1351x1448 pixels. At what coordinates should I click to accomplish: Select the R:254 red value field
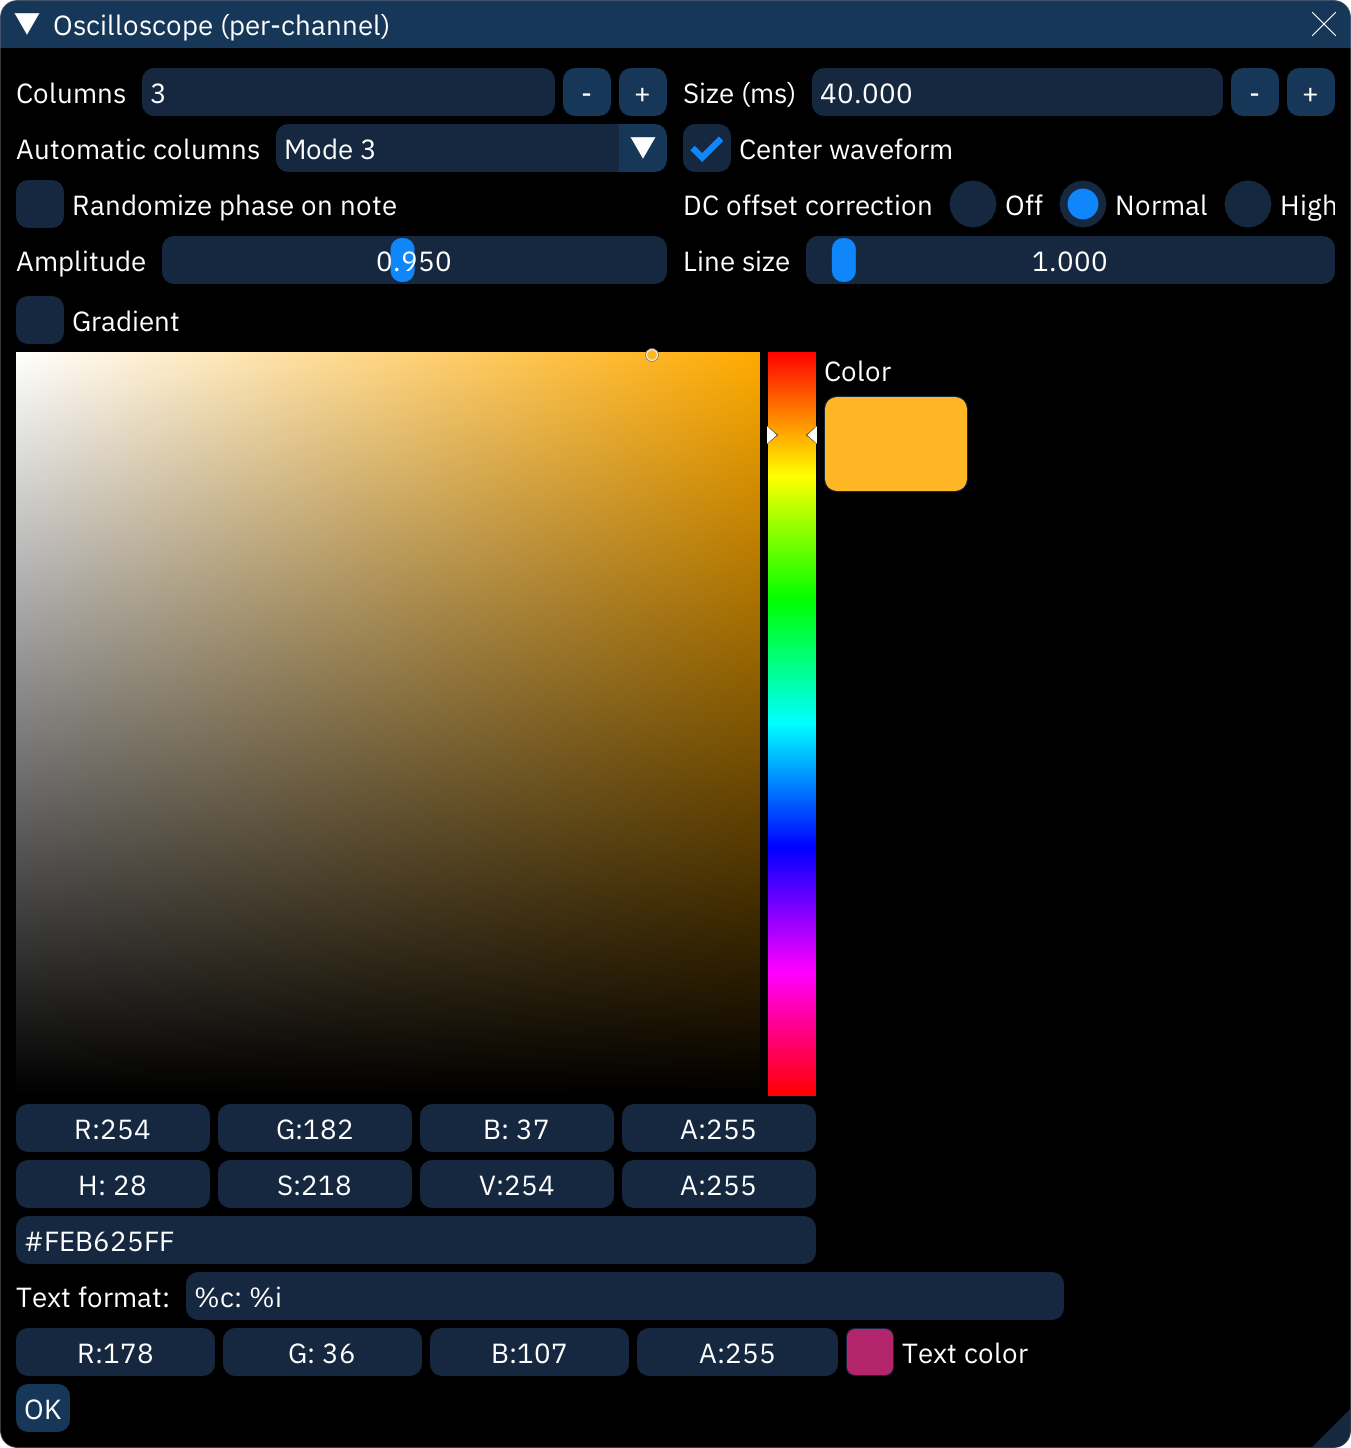point(112,1128)
